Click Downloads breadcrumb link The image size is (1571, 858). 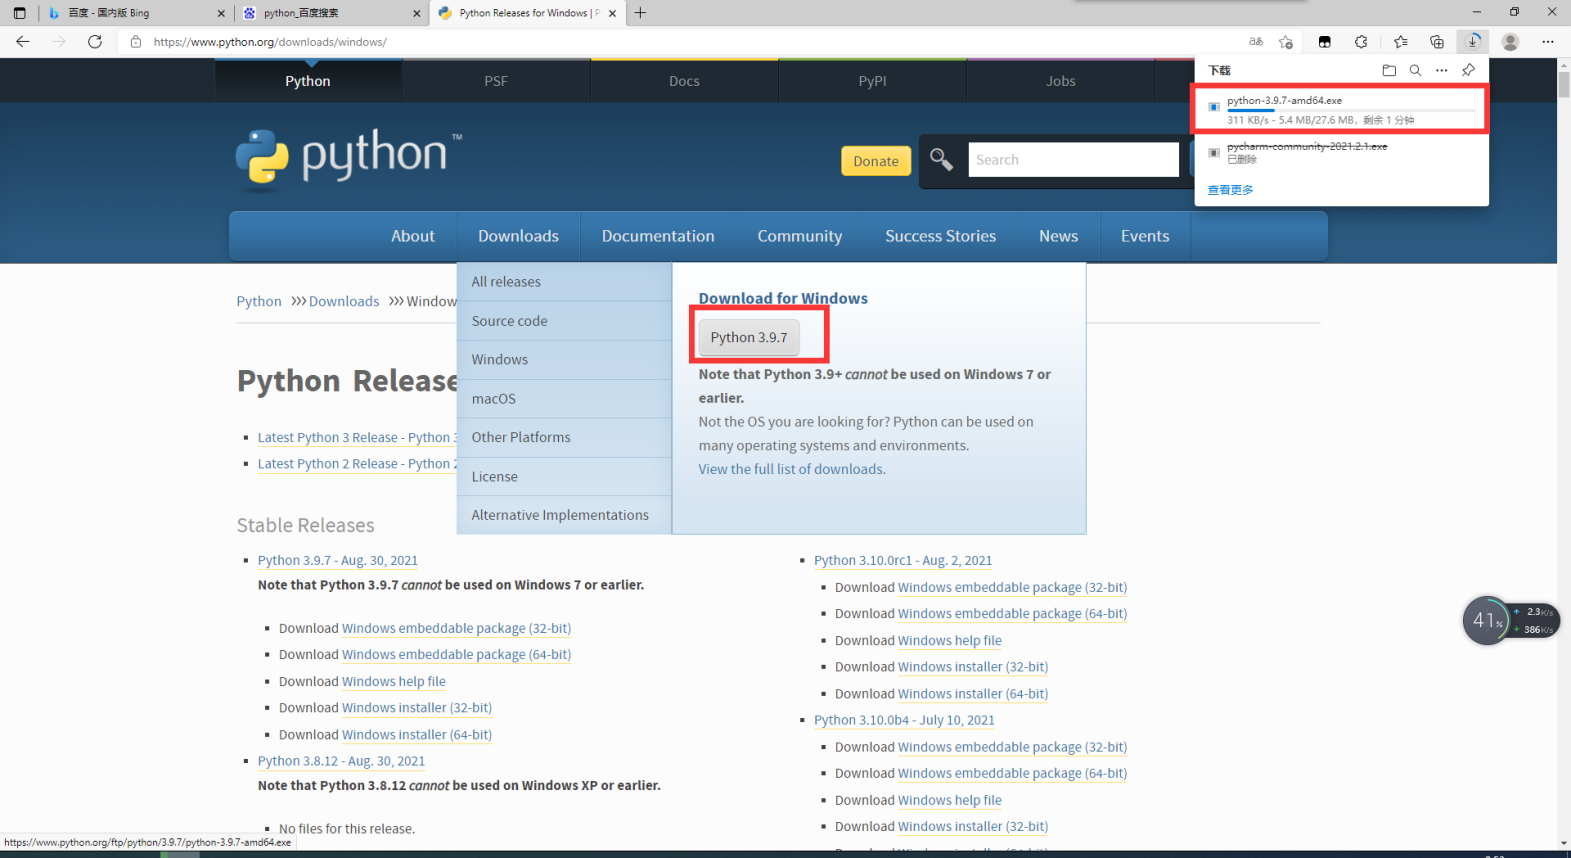pyautogui.click(x=344, y=301)
